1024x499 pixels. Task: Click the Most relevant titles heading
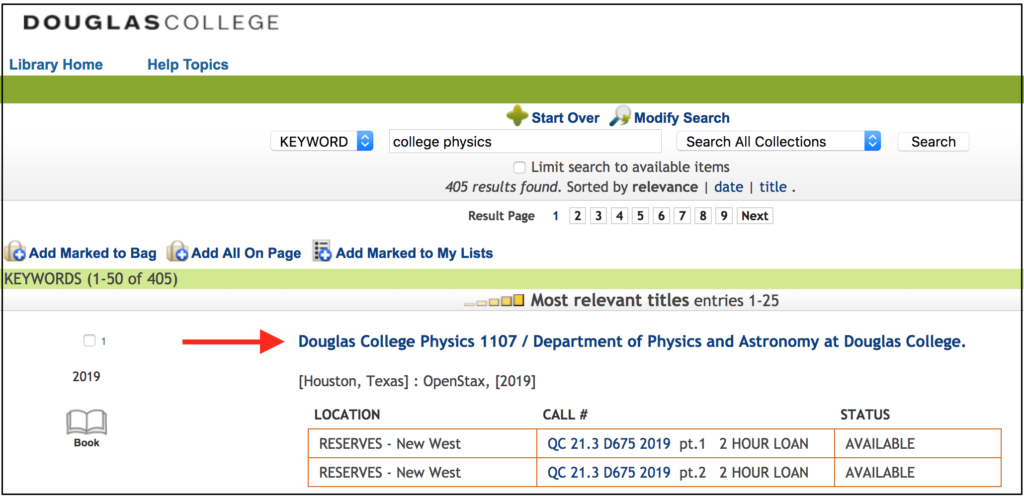[x=609, y=301]
